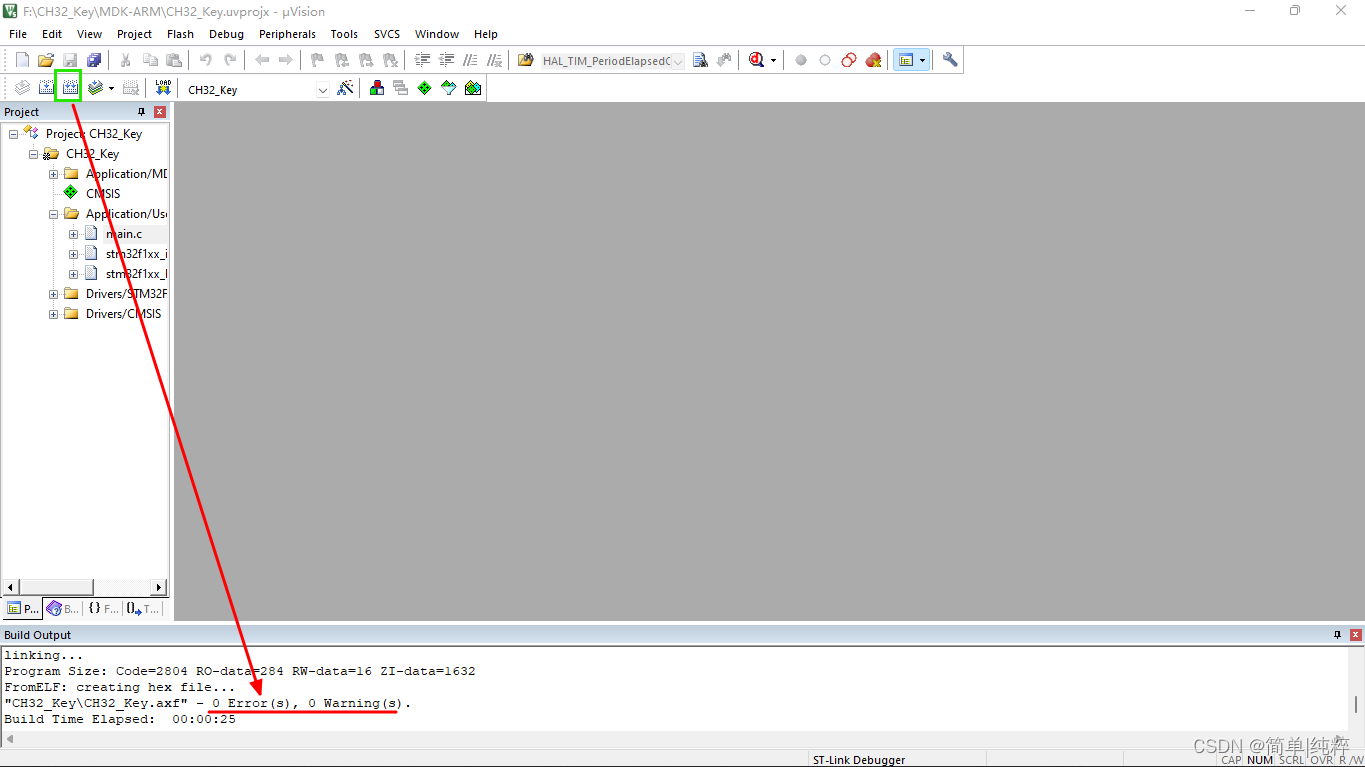Click the Copy icon in the toolbar
This screenshot has height=767, width=1365.
(150, 60)
